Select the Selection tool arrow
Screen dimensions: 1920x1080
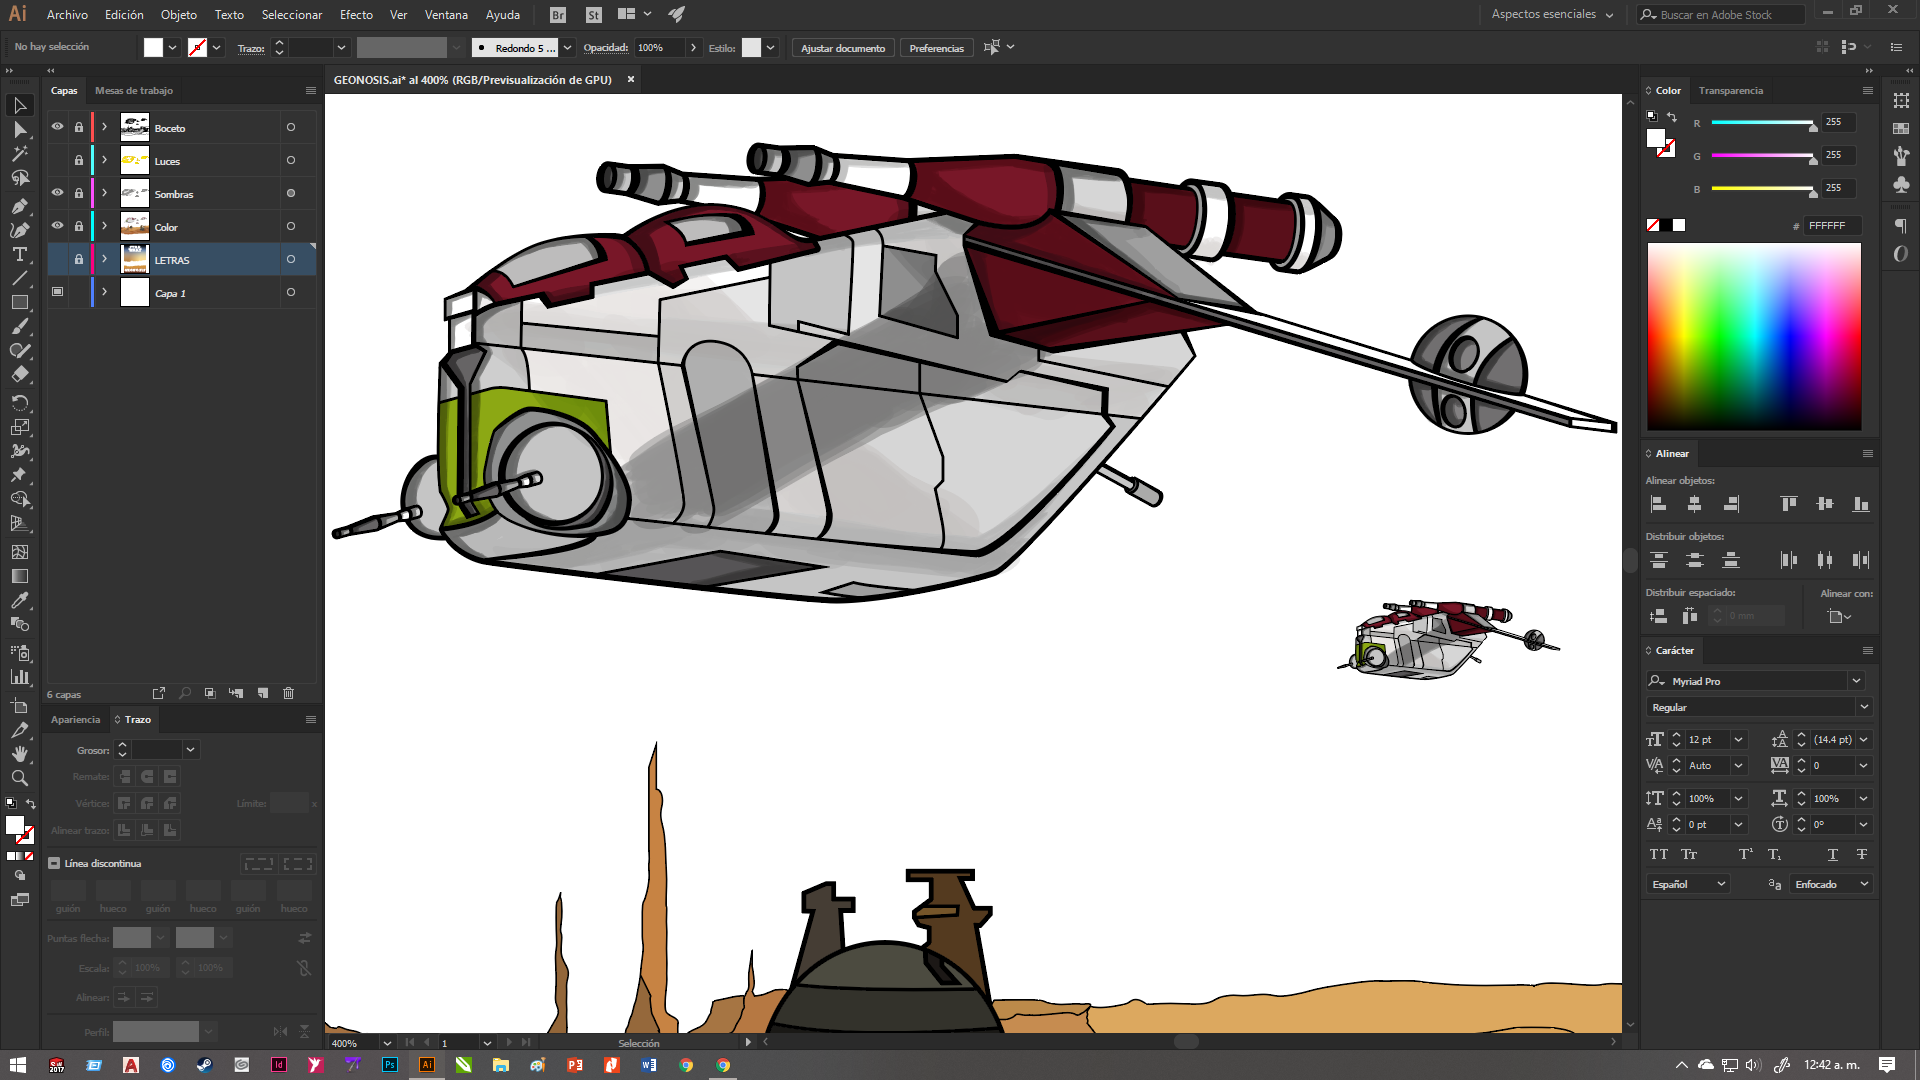(x=19, y=105)
